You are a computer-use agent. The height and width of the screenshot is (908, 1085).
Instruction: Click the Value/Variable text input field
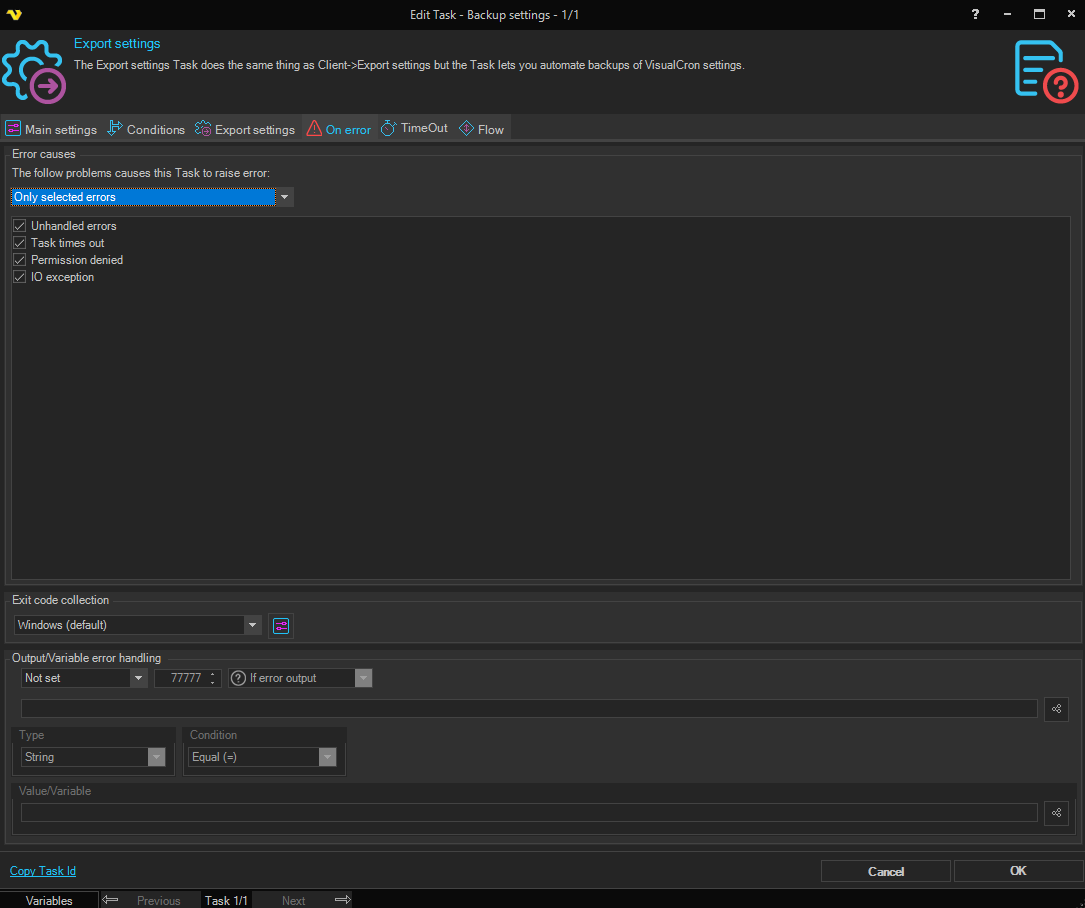[x=529, y=813]
